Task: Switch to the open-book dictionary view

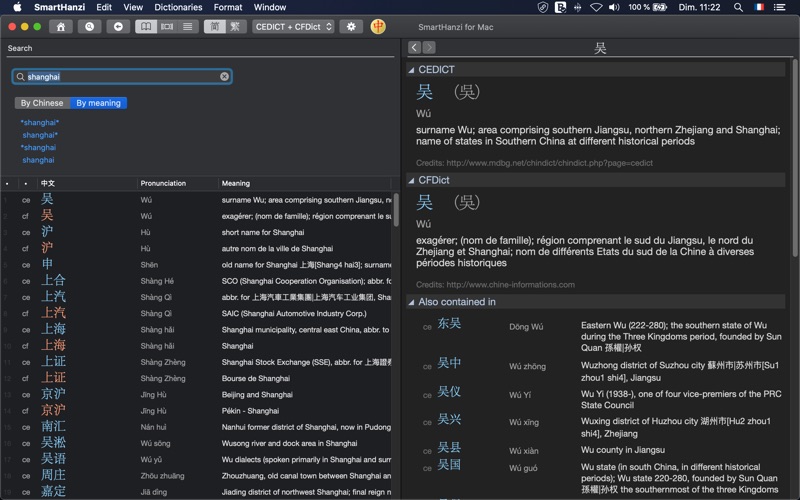Action: point(146,26)
